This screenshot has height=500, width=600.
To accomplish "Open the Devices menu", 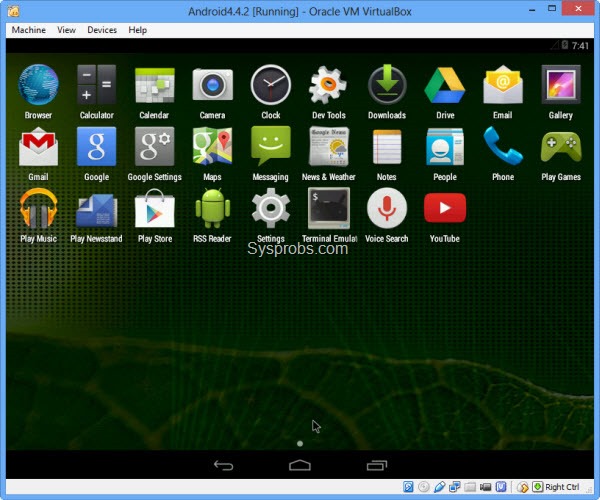I will click(102, 30).
